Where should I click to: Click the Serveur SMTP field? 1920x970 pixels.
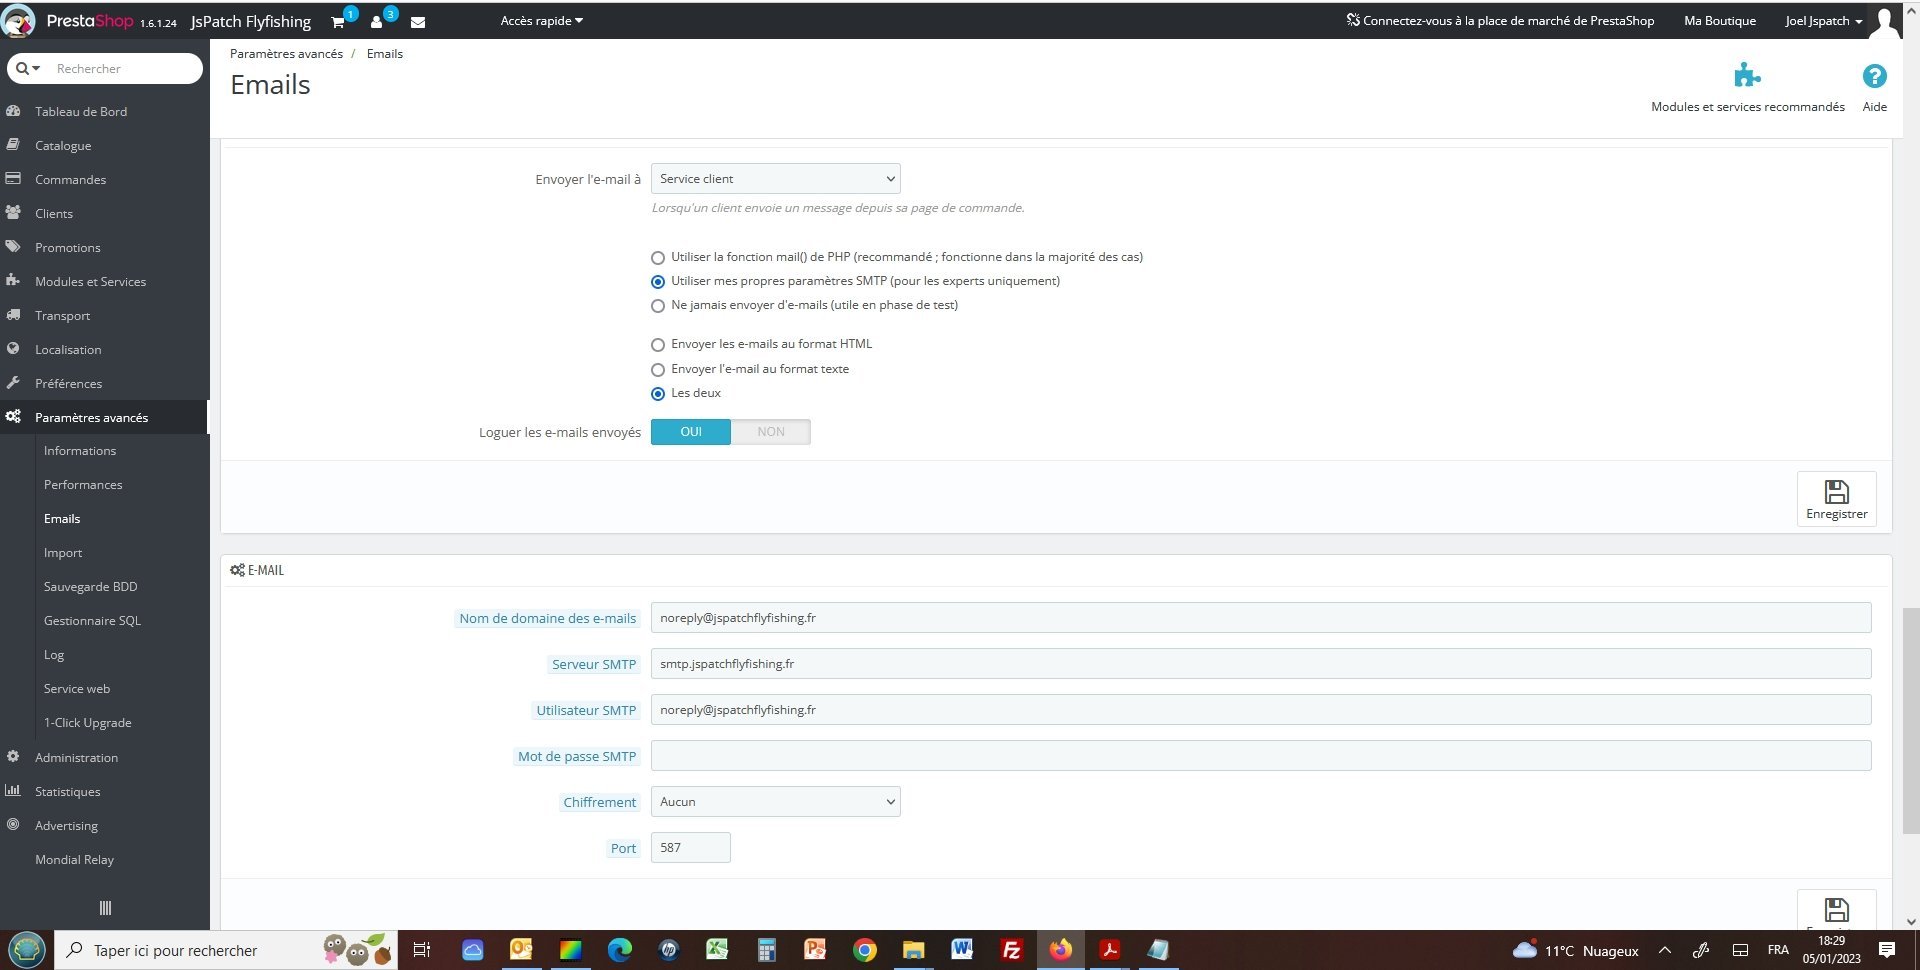click(x=1260, y=664)
